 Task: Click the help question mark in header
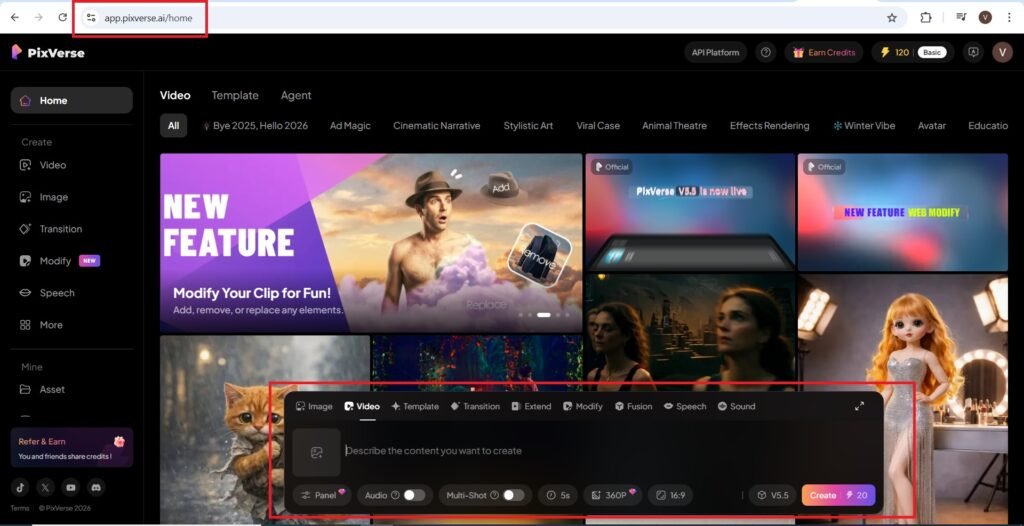click(766, 52)
